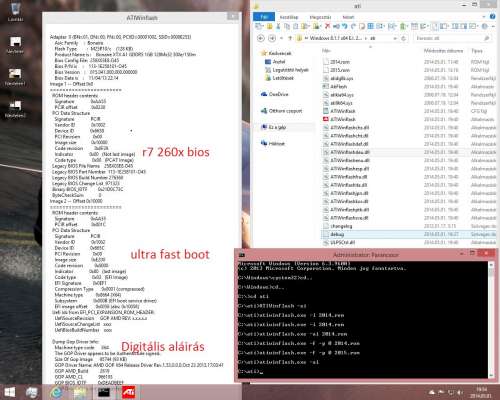Select Hálózat in the navigation pane
The image size is (500, 400).
(x=273, y=143)
